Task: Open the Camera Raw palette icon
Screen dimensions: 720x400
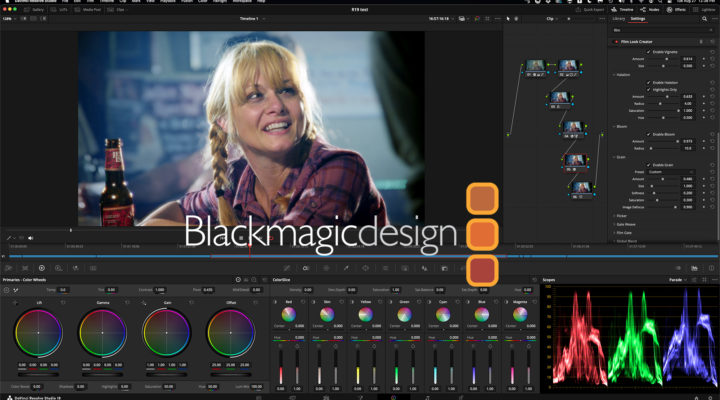Action: 9,268
